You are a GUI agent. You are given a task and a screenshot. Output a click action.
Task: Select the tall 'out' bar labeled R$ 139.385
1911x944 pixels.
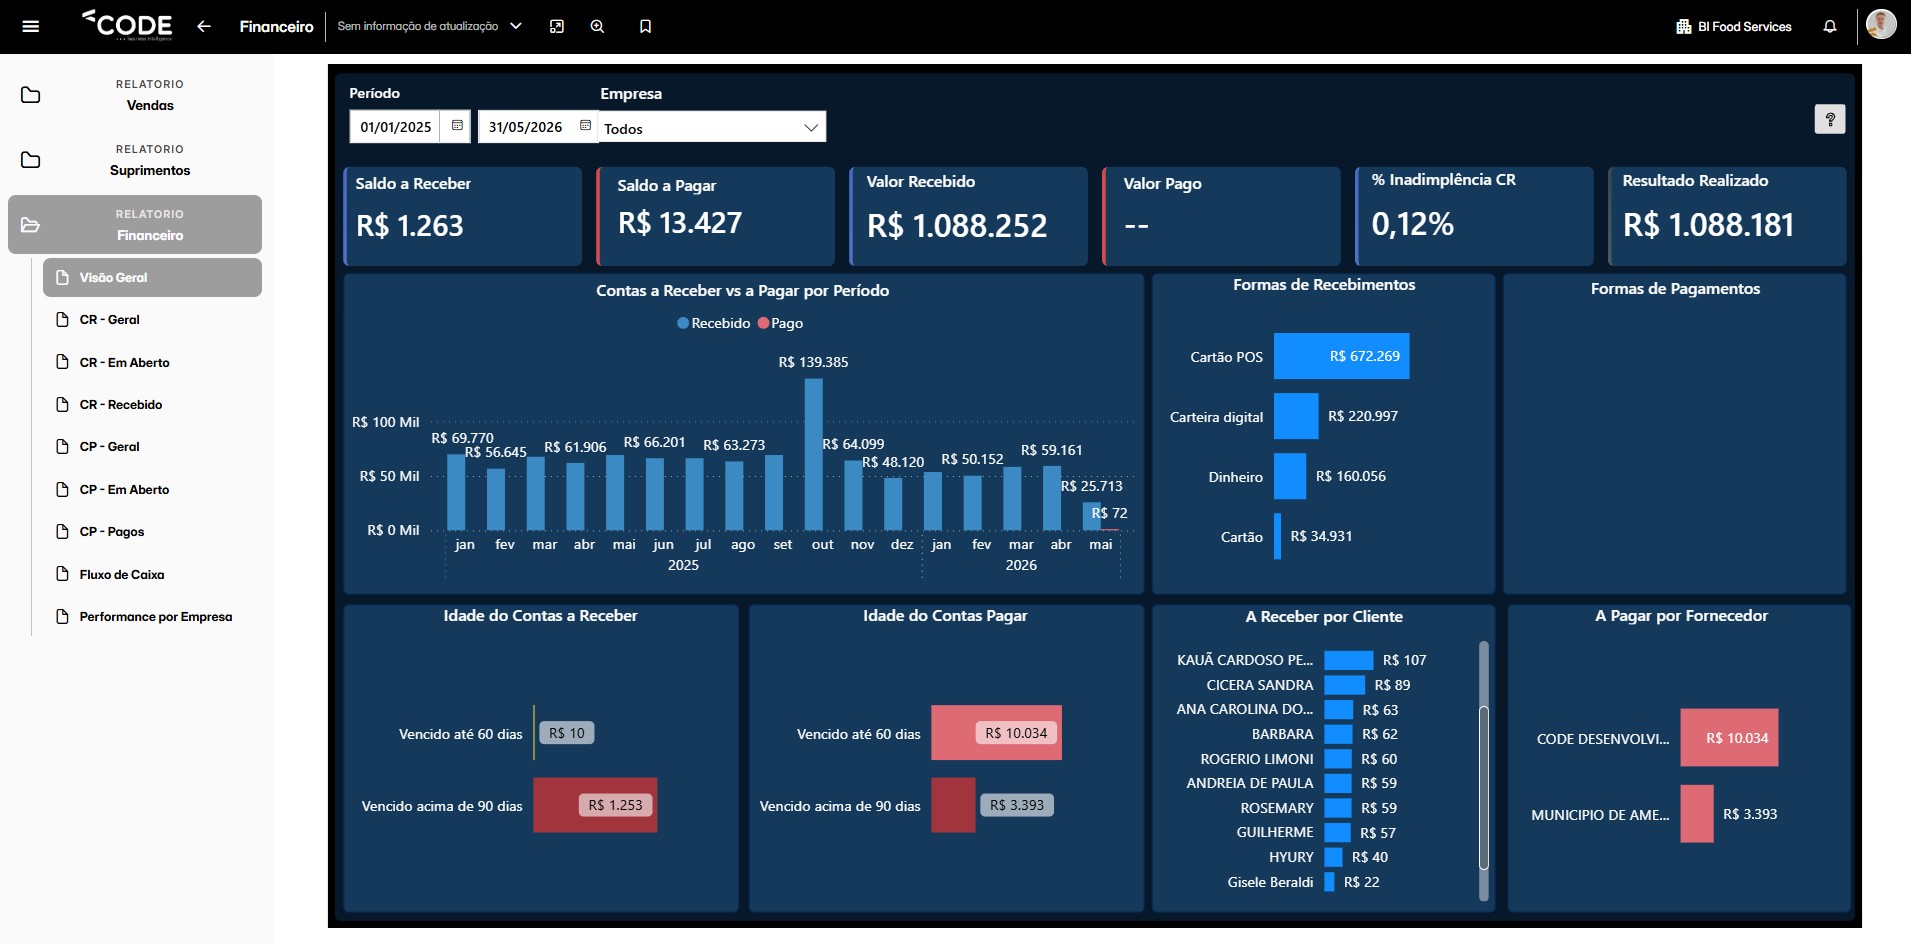point(814,454)
